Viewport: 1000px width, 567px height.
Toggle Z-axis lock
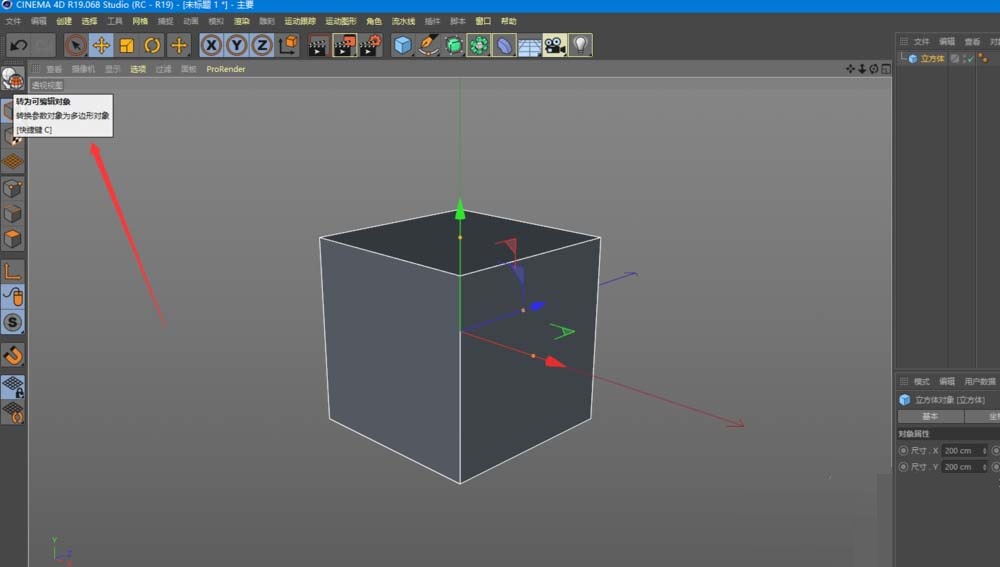click(x=262, y=45)
